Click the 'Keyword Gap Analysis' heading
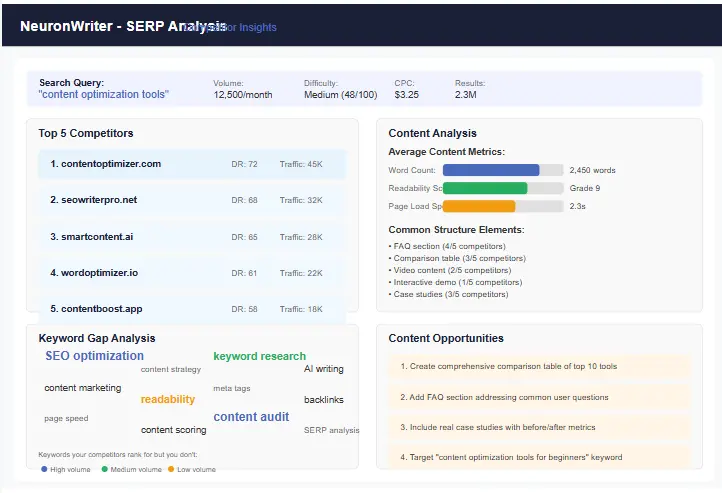Screen dimensions: 722x493 [97, 338]
